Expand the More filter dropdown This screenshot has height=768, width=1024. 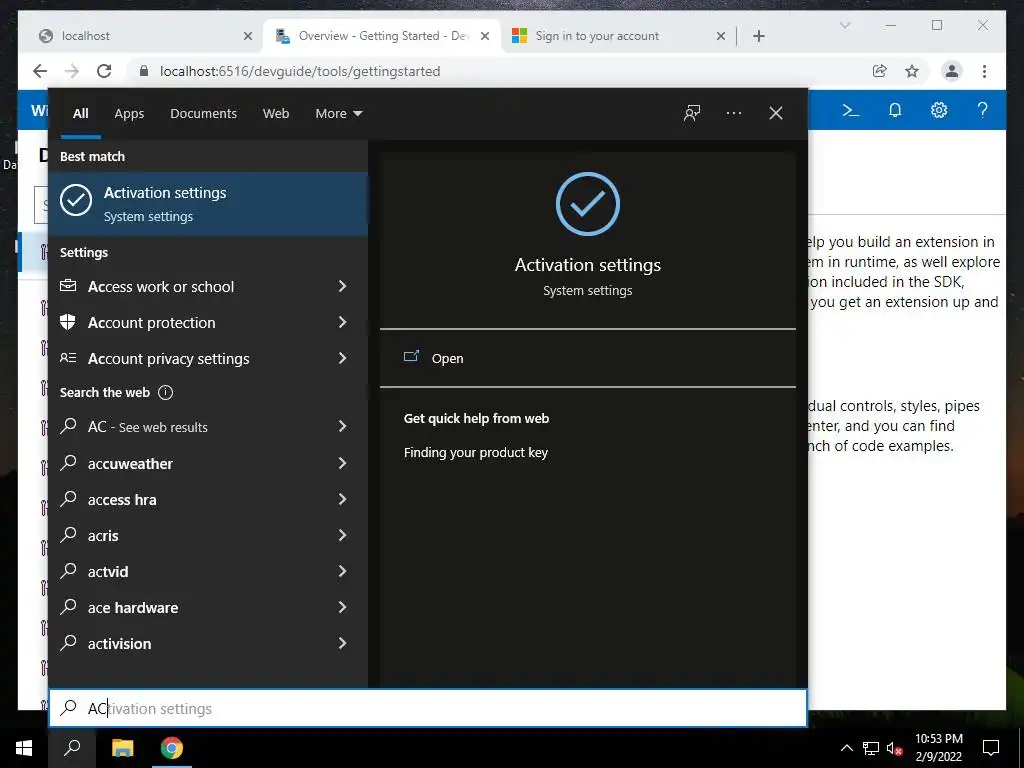(x=338, y=114)
